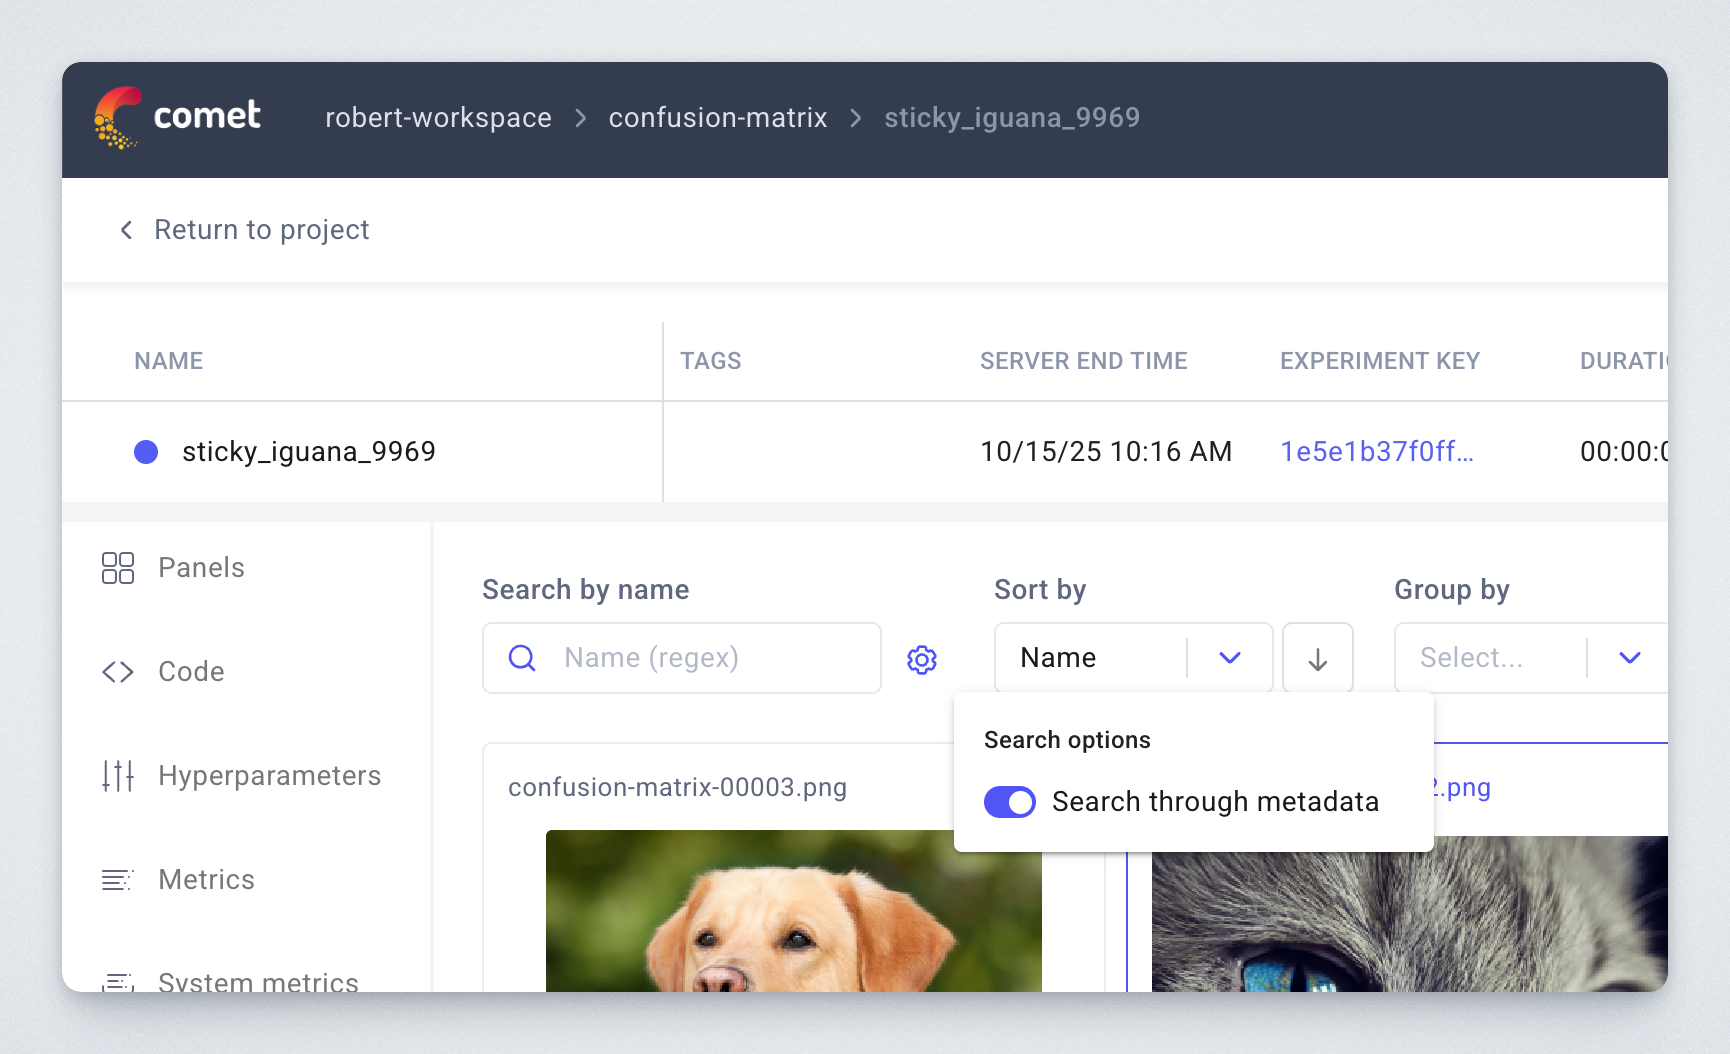Open search options with the gear icon
The width and height of the screenshot is (1730, 1054).
click(922, 658)
